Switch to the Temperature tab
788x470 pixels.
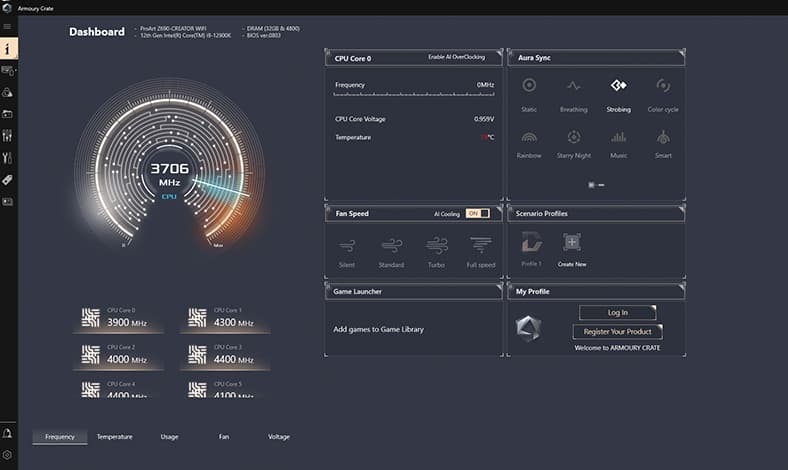(x=115, y=437)
